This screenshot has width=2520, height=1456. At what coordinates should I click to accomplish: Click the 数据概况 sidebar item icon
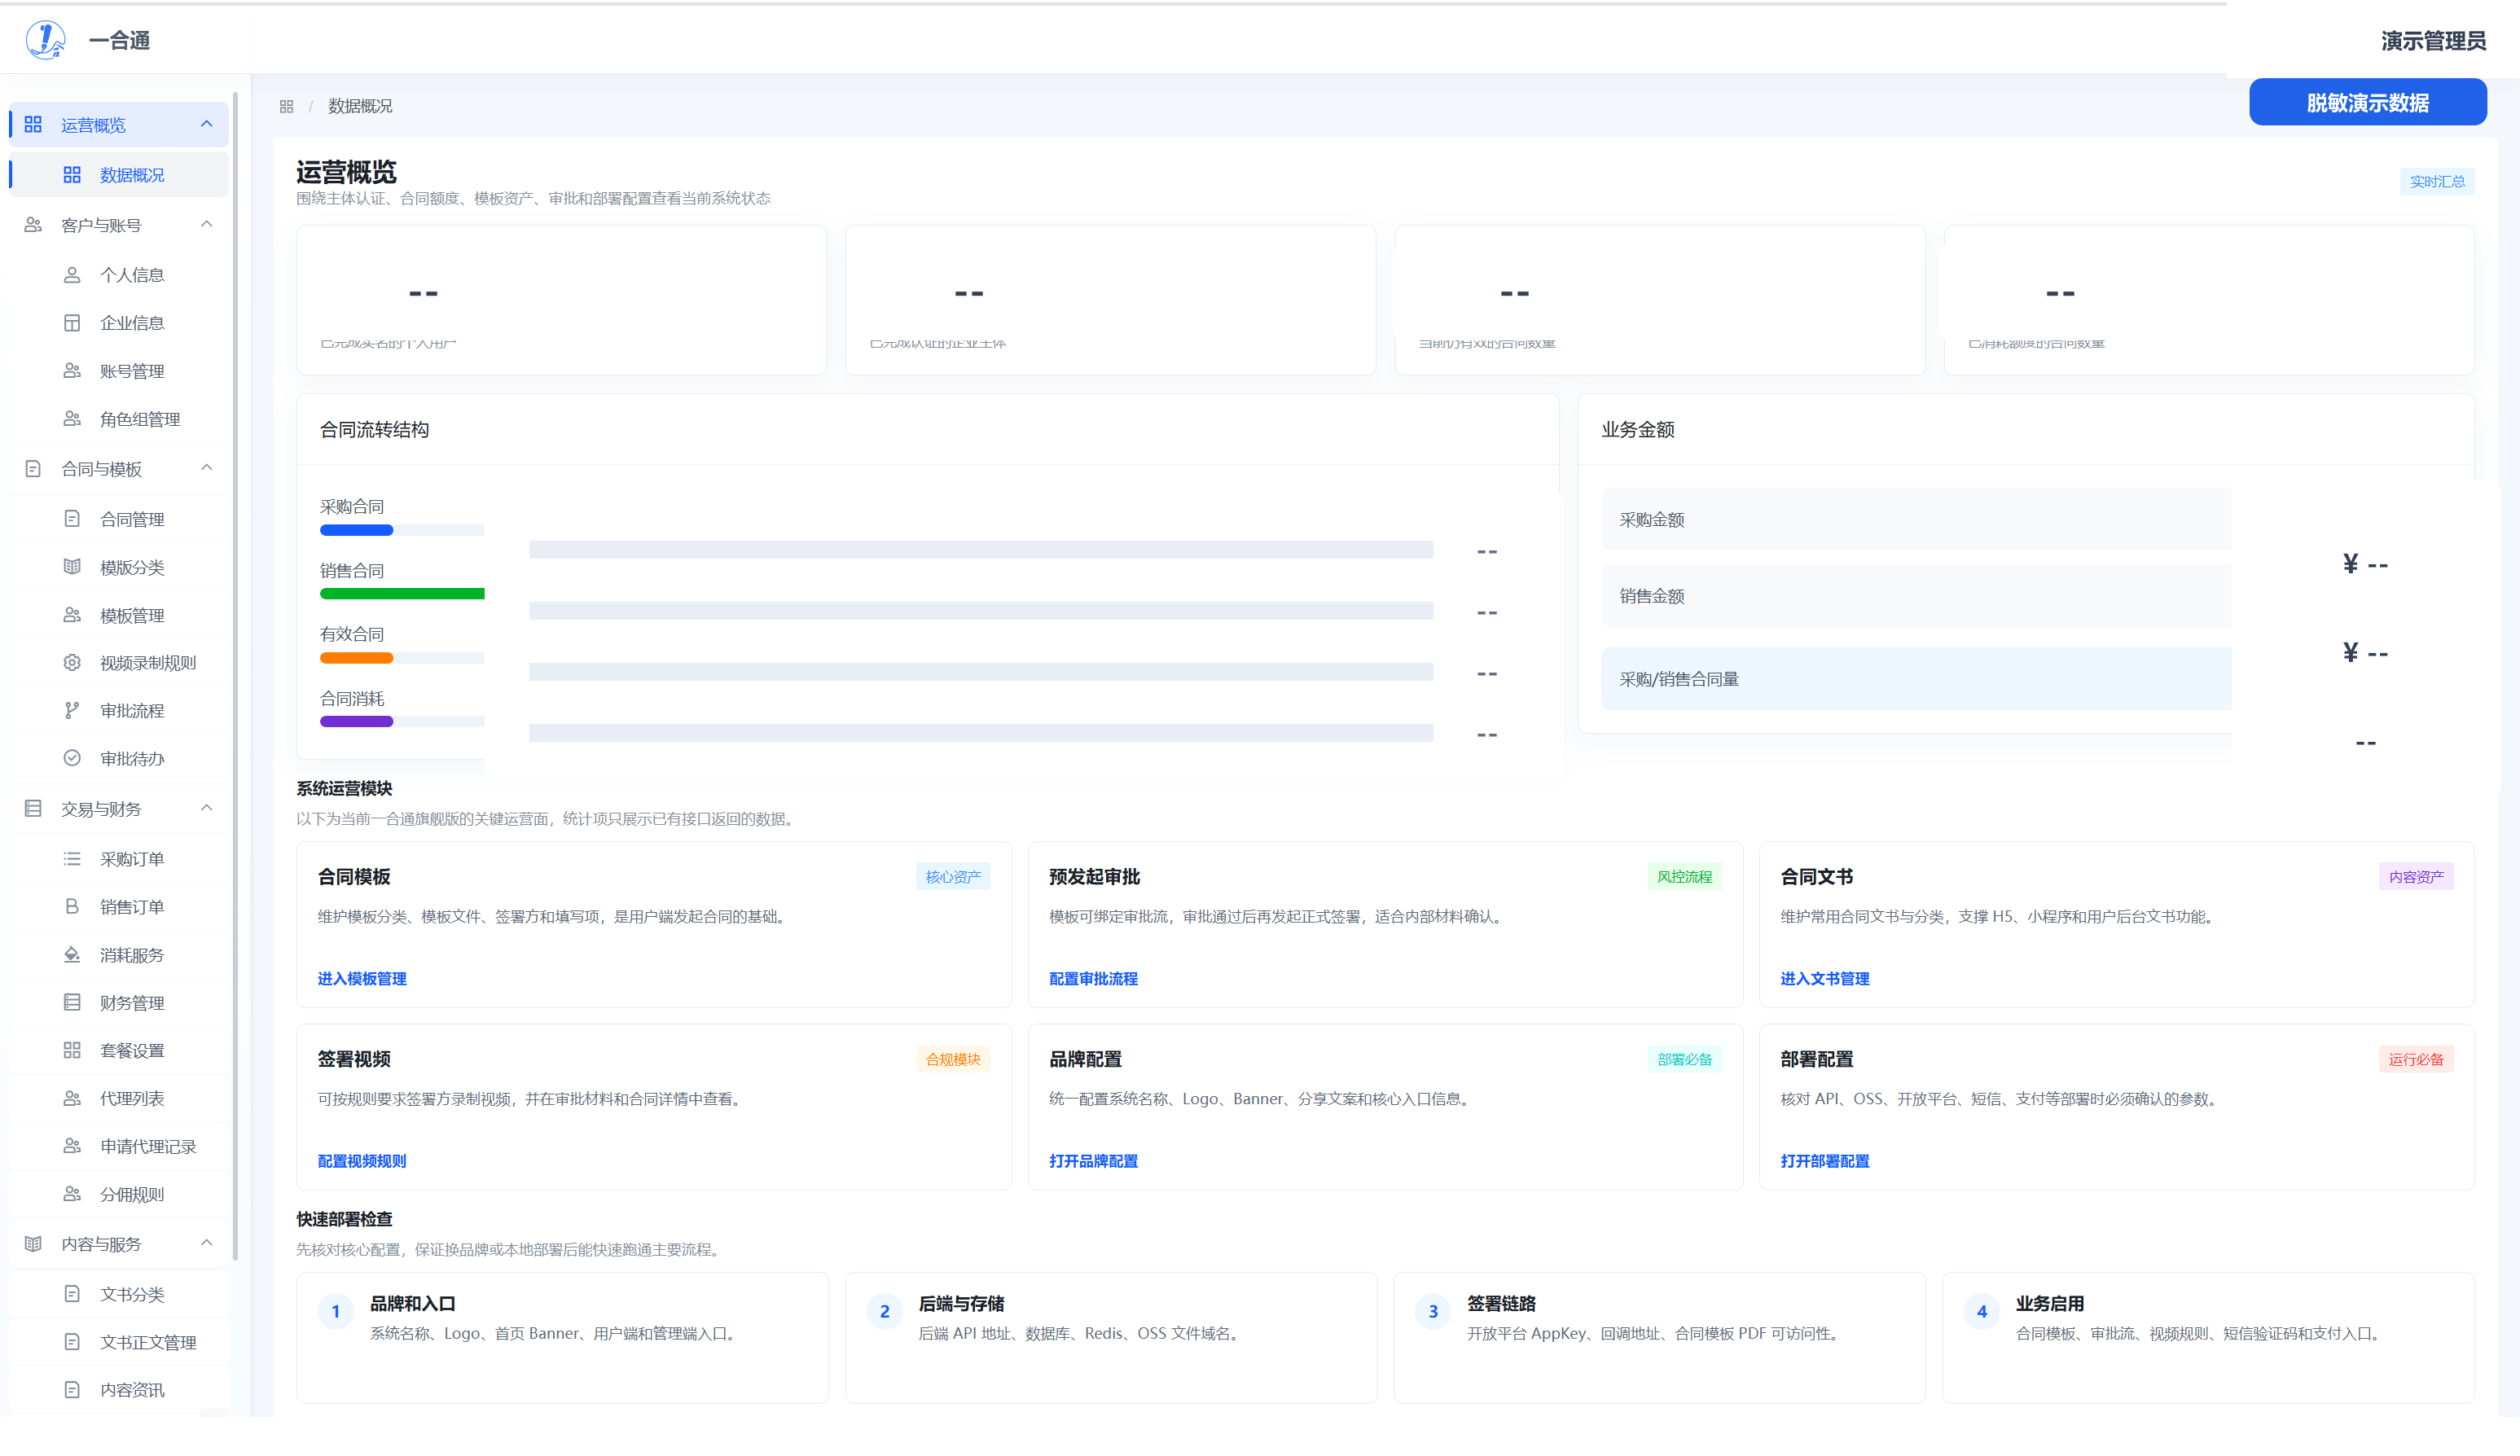click(72, 175)
